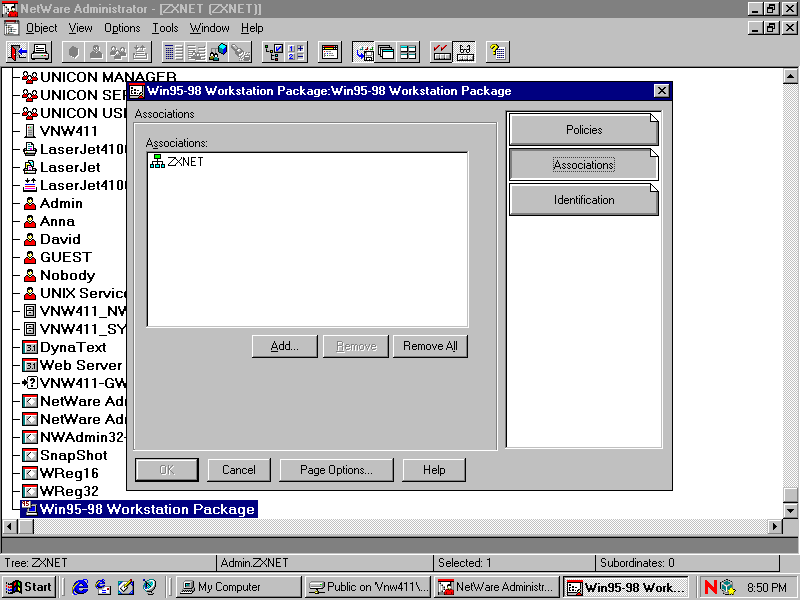Select the DynaText application object

pyautogui.click(x=65, y=347)
